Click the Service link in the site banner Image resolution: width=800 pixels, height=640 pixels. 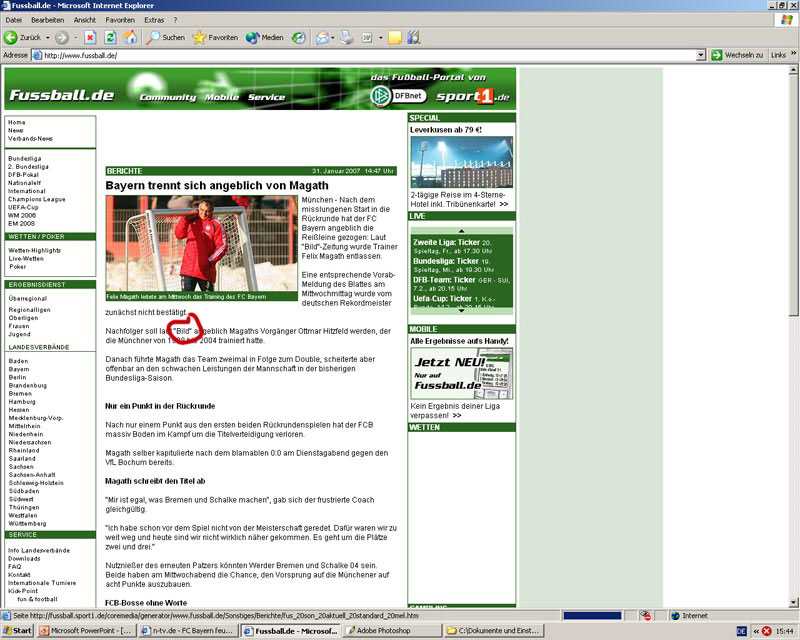(266, 97)
